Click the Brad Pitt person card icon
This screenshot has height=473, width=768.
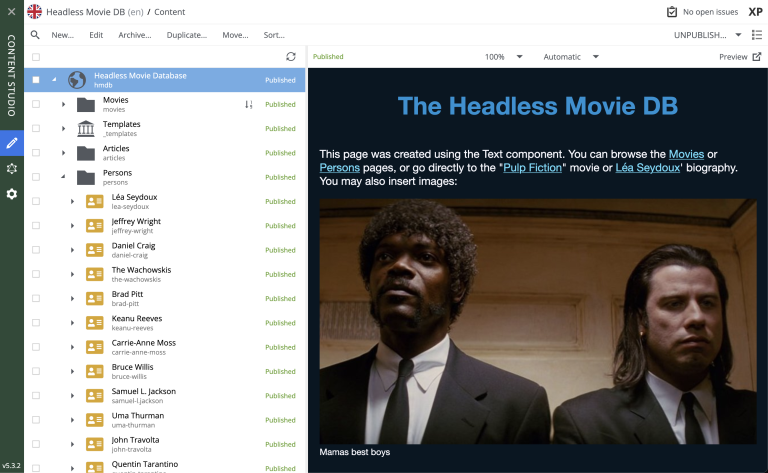95,298
